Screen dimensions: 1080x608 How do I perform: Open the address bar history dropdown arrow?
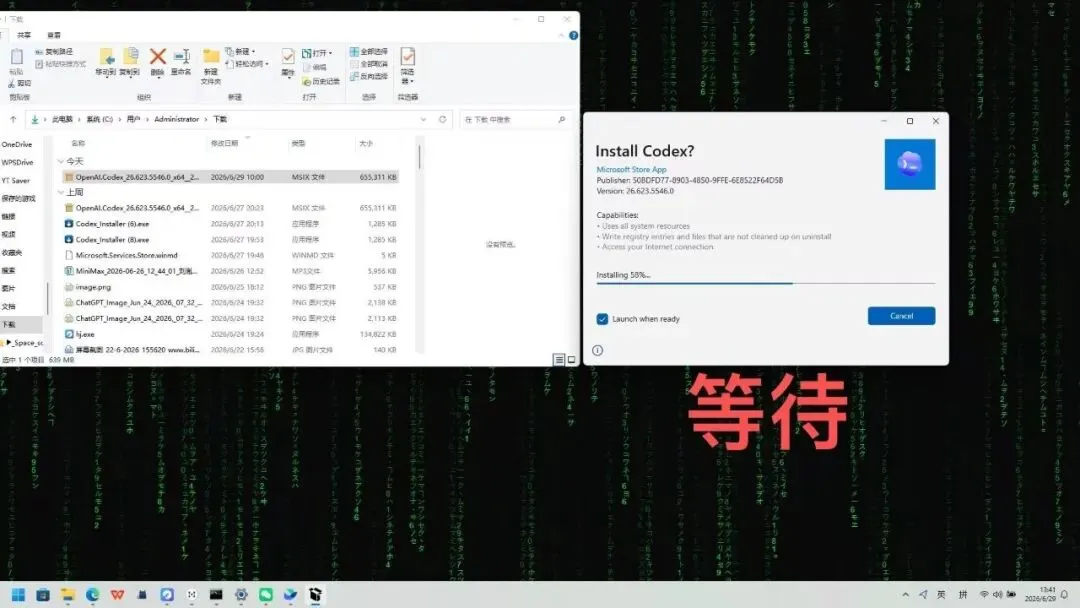click(x=423, y=119)
